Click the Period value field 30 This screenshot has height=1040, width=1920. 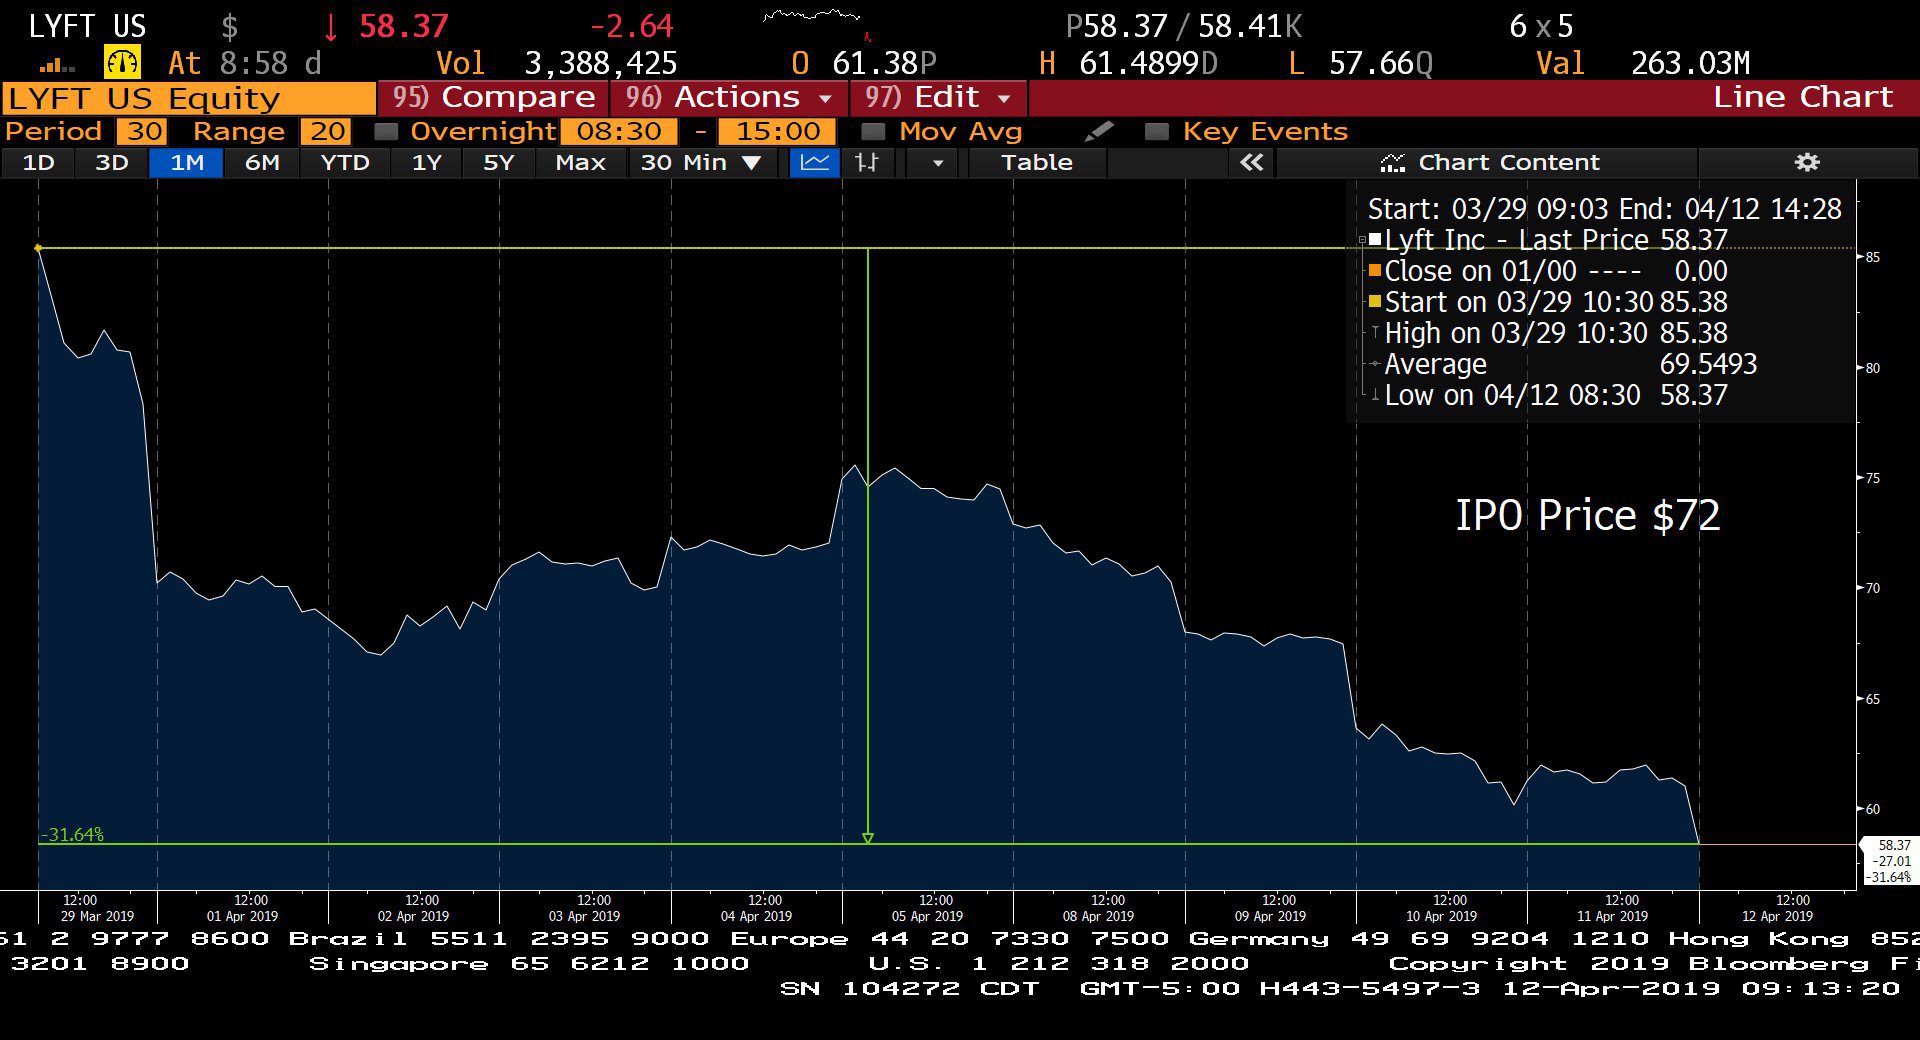[142, 131]
